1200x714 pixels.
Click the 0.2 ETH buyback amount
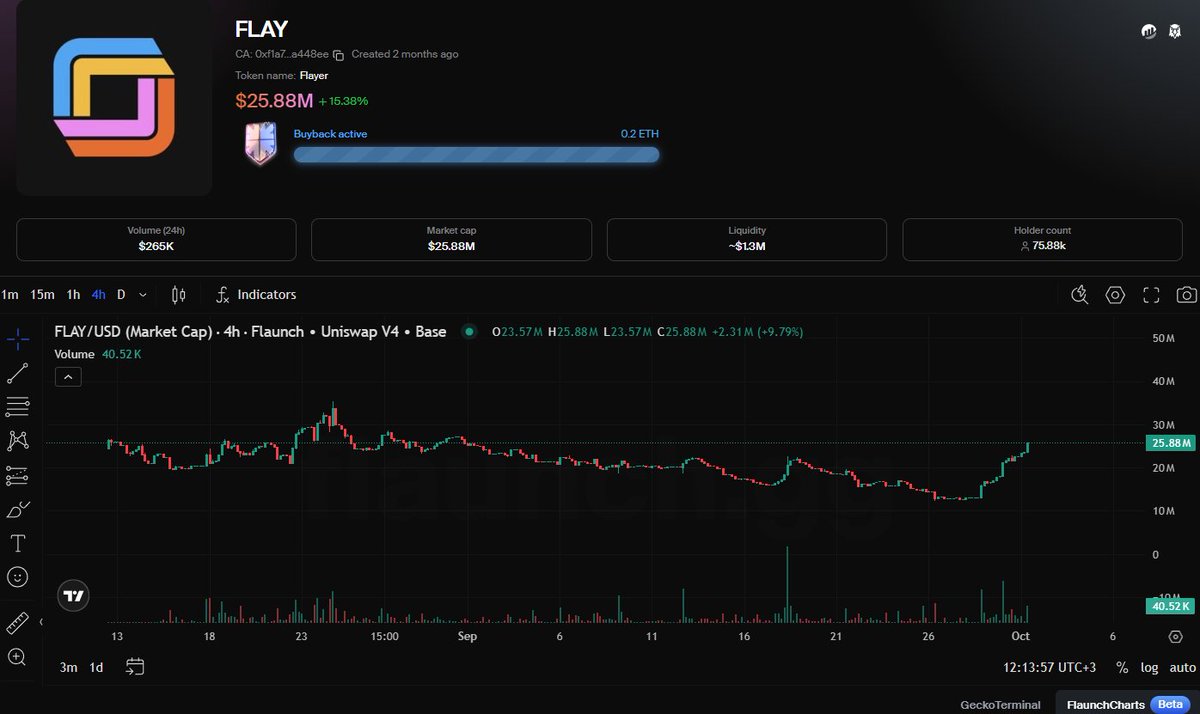640,133
